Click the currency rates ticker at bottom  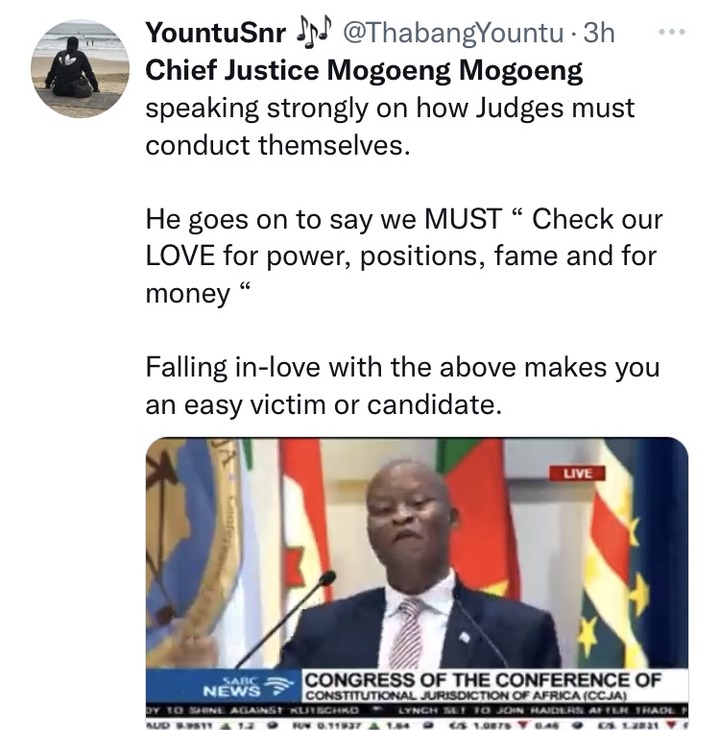click(417, 722)
